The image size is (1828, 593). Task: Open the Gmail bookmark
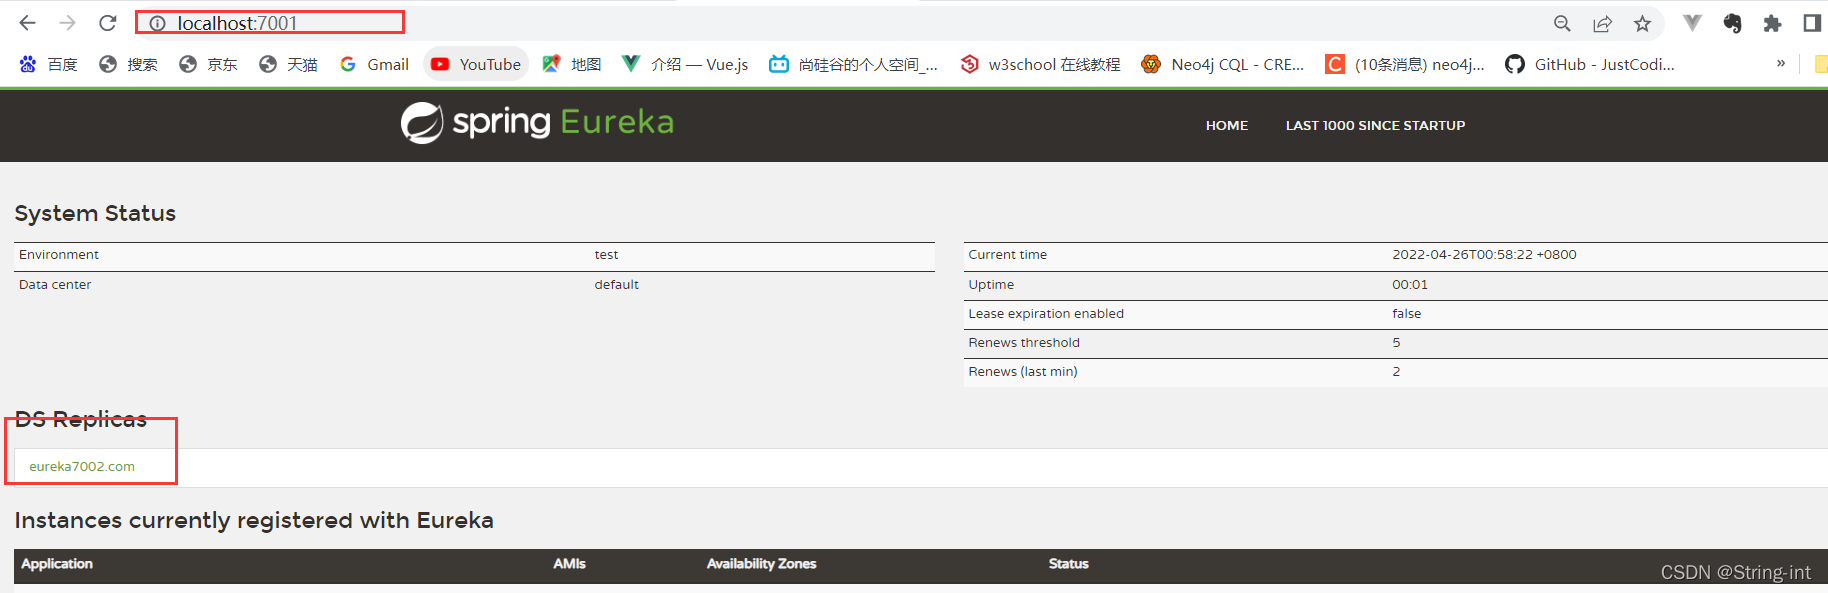tap(374, 64)
